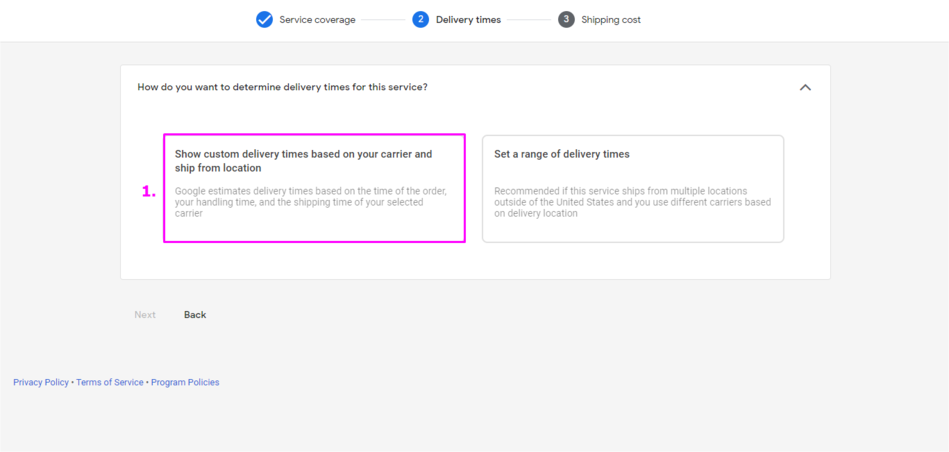The image size is (949, 452).
Task: Click the 'How do you want to determine delivery times' header
Action: 282,87
